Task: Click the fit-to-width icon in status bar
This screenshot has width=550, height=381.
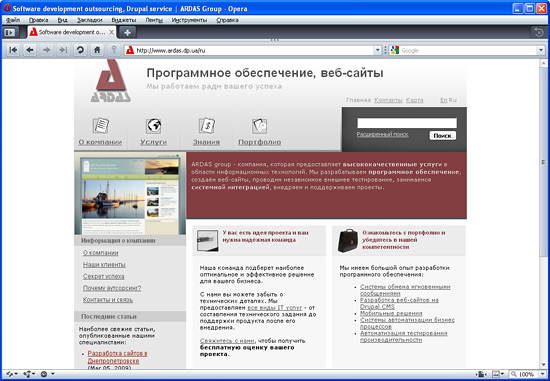Action: coord(481,374)
